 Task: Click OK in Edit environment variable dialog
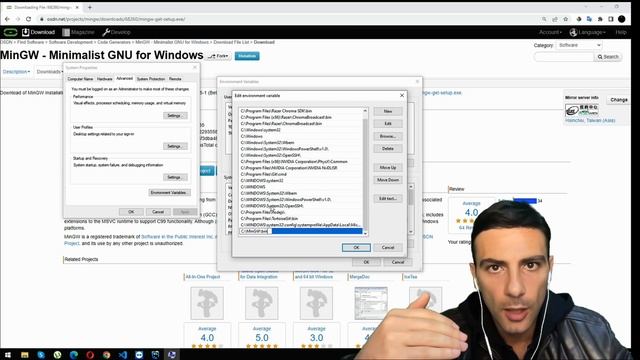pos(356,247)
